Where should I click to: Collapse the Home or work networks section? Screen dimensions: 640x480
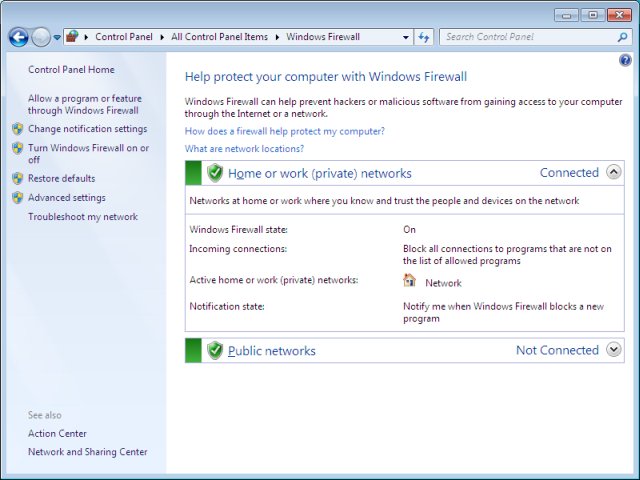coord(613,172)
